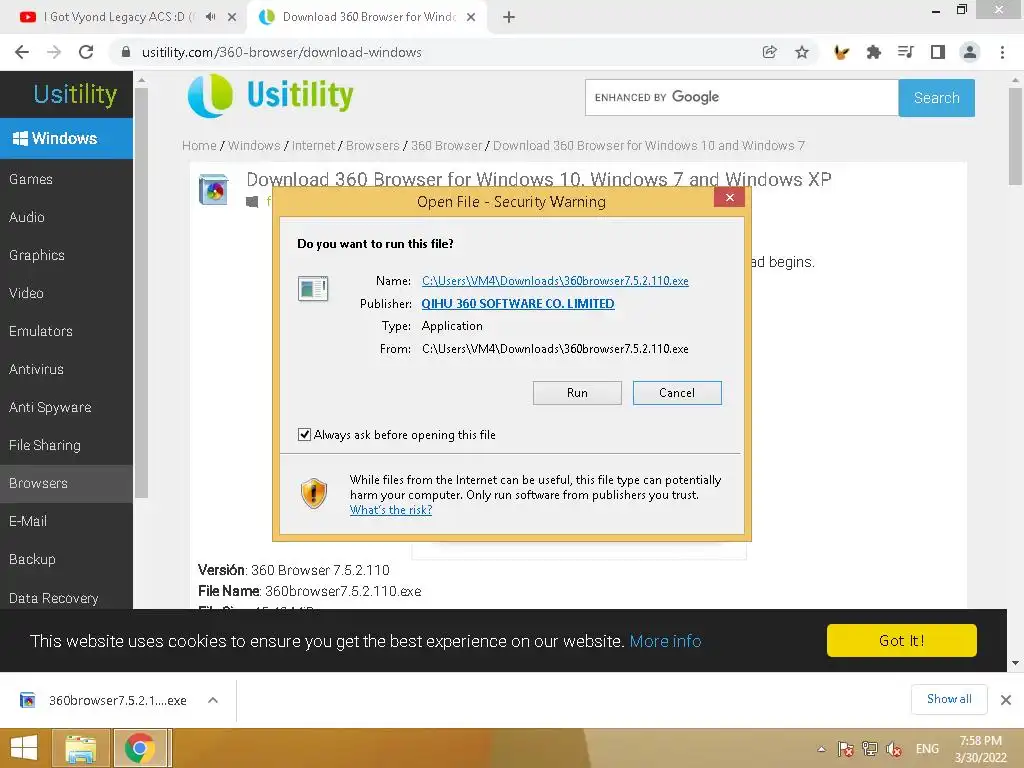Viewport: 1024px width, 768px height.
Task: Open QIHU 360 SOFTWARE CO. LIMITED publisher link
Action: click(518, 304)
